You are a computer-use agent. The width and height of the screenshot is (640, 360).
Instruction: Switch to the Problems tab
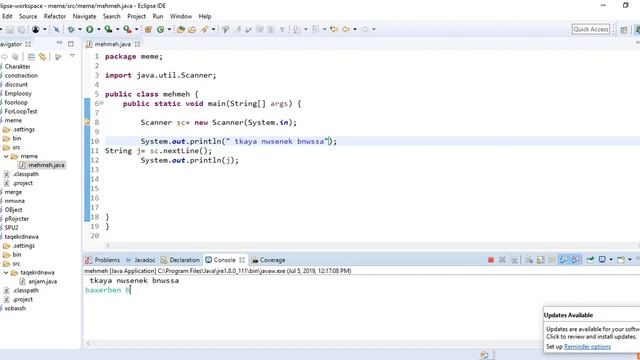coord(102,260)
